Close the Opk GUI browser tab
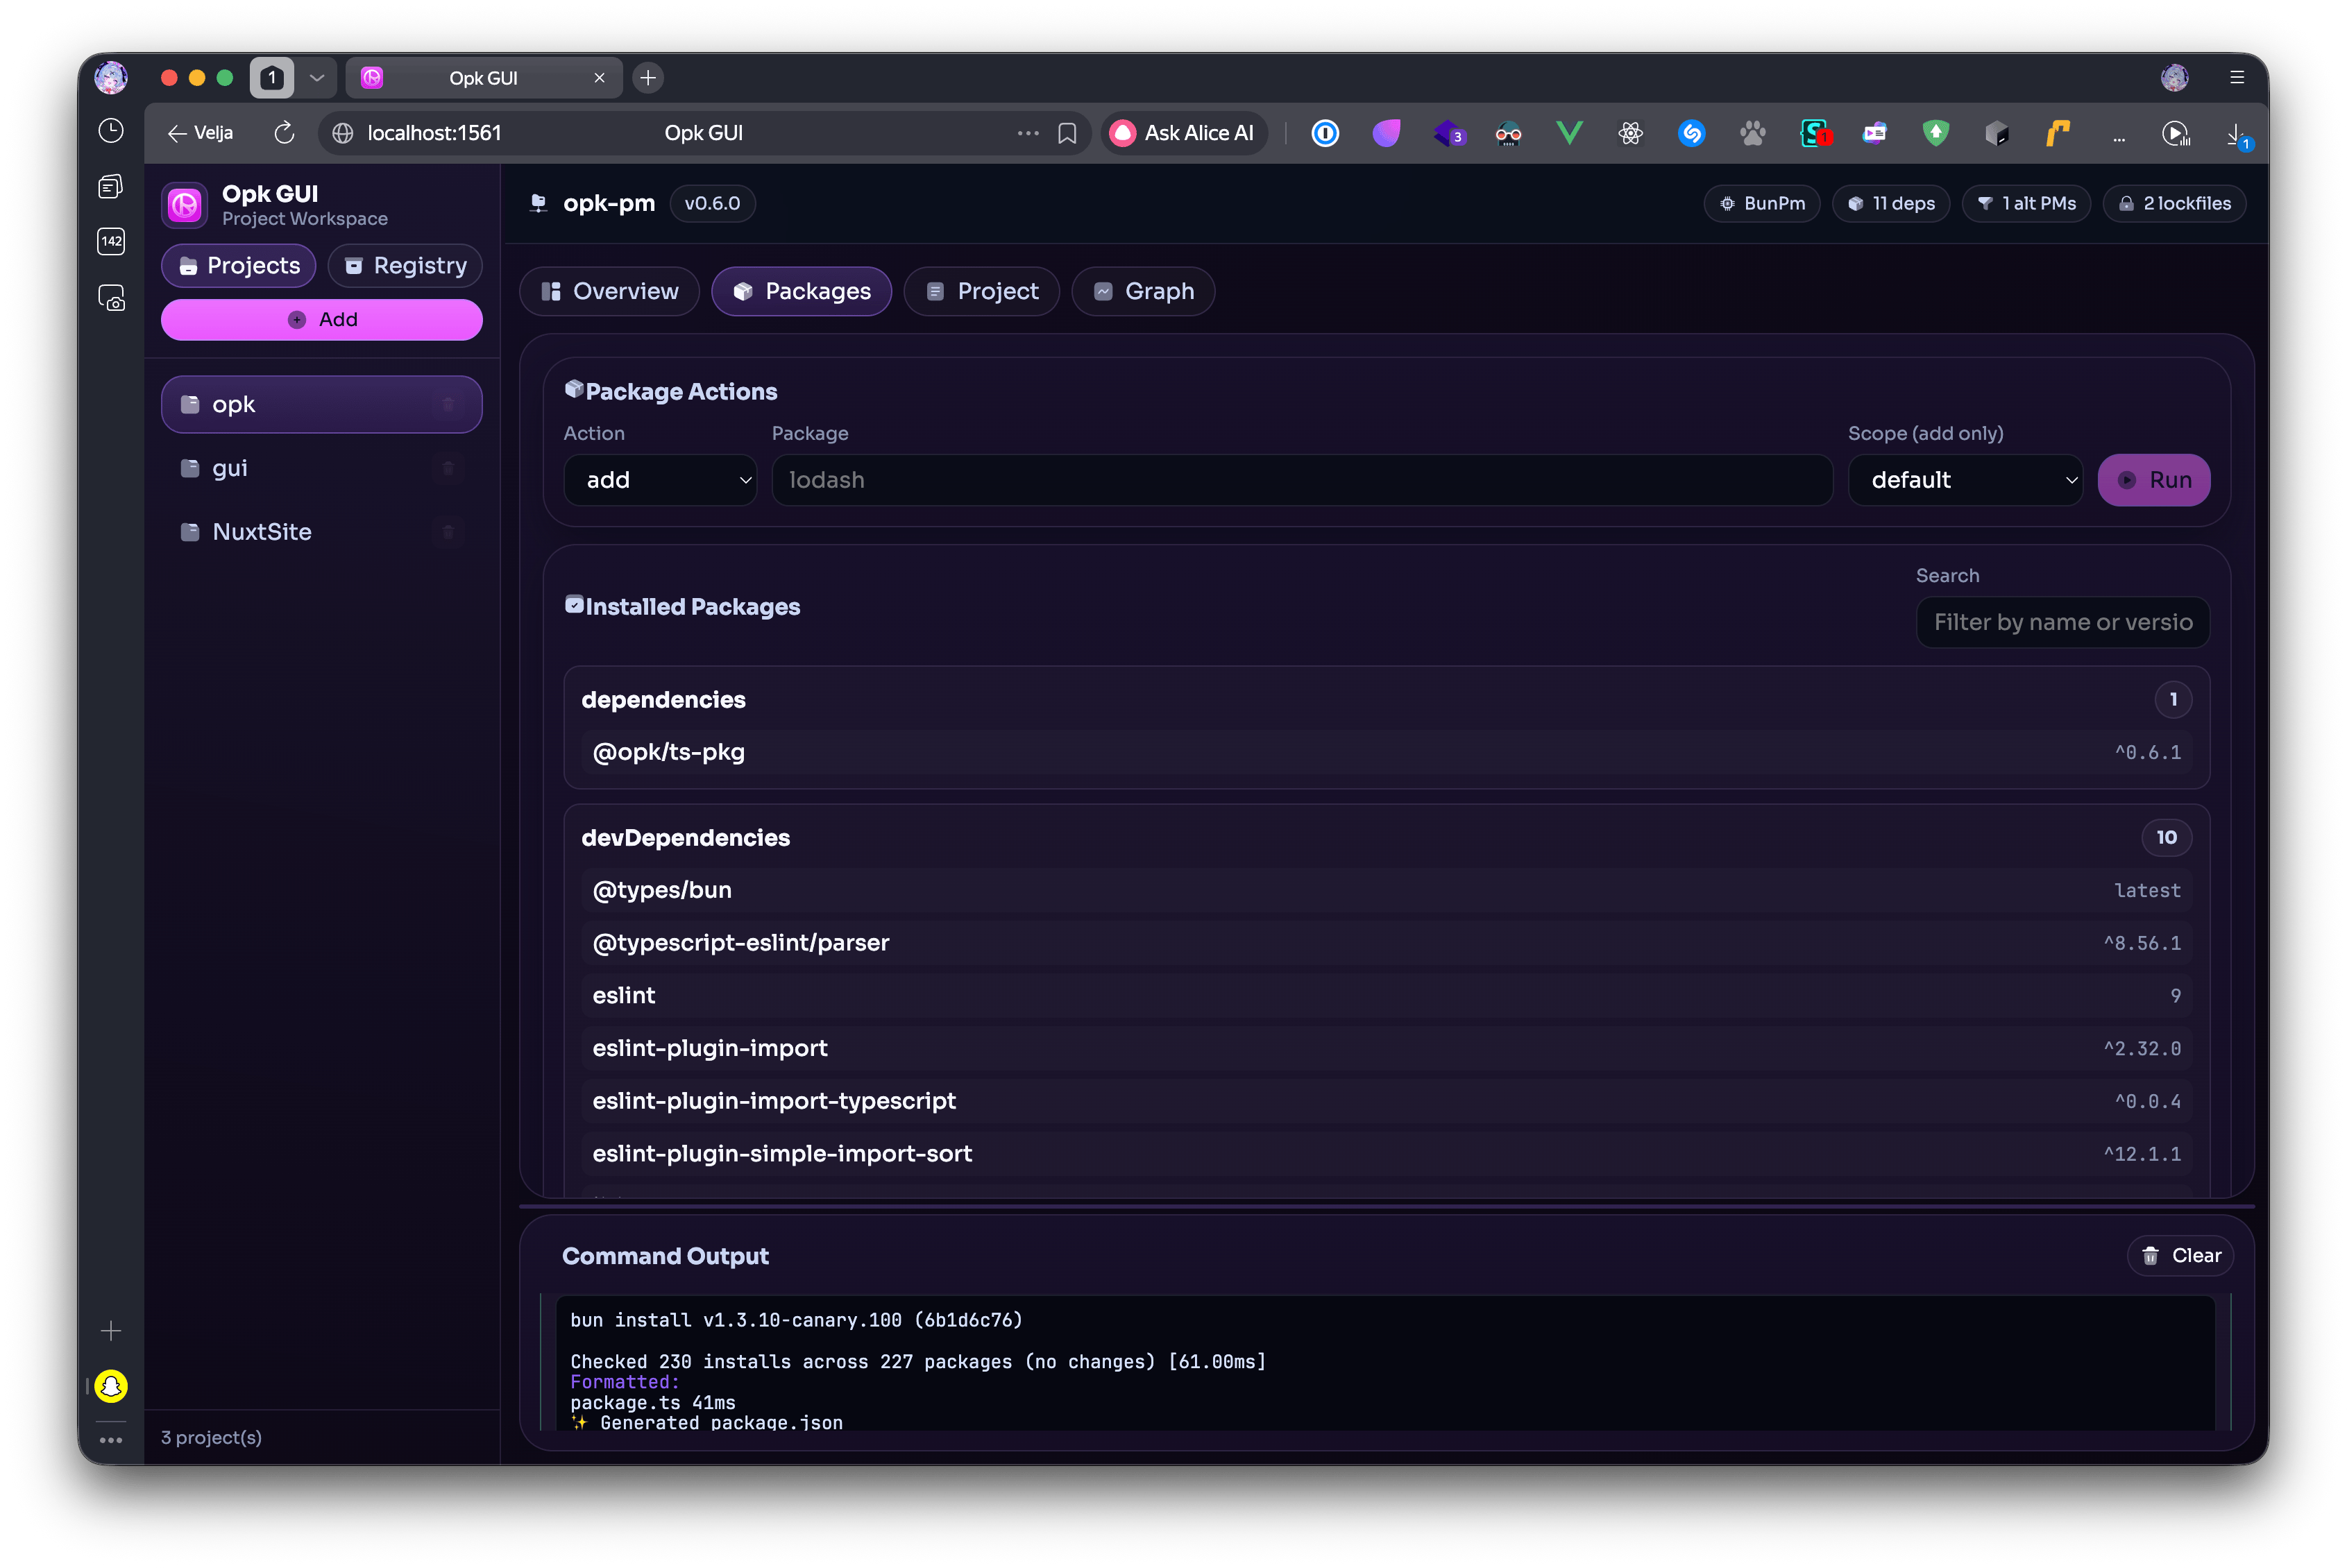The height and width of the screenshot is (1568, 2347). tap(599, 78)
